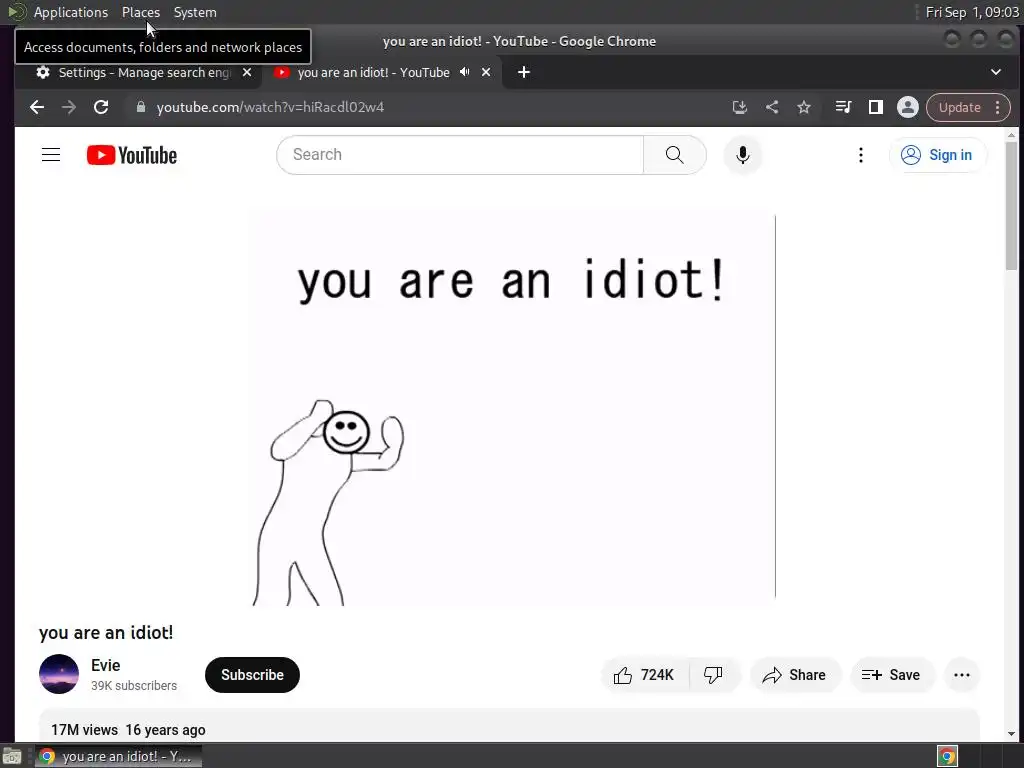This screenshot has height=768, width=1024.
Task: Open Evie's channel avatar
Action: pos(59,674)
